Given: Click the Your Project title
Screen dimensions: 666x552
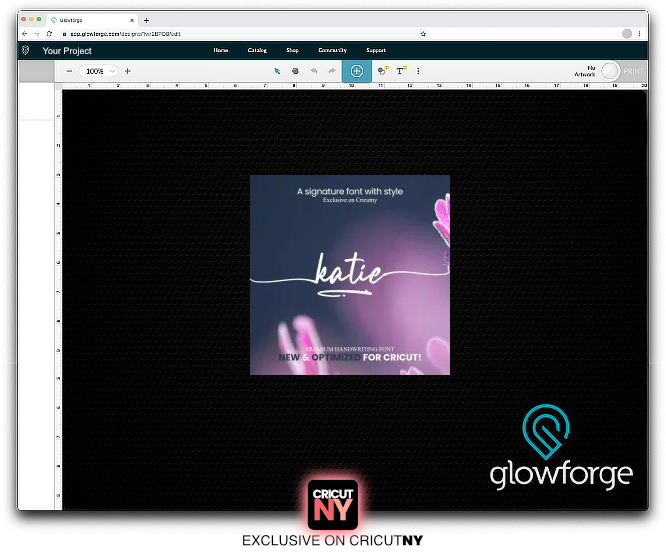Looking at the screenshot, I should pyautogui.click(x=67, y=51).
